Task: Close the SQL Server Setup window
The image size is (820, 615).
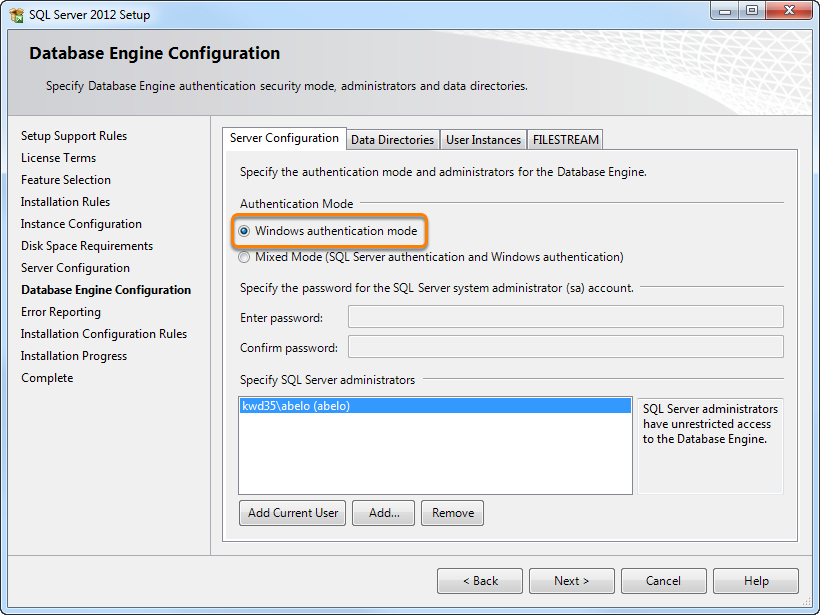Action: click(790, 10)
